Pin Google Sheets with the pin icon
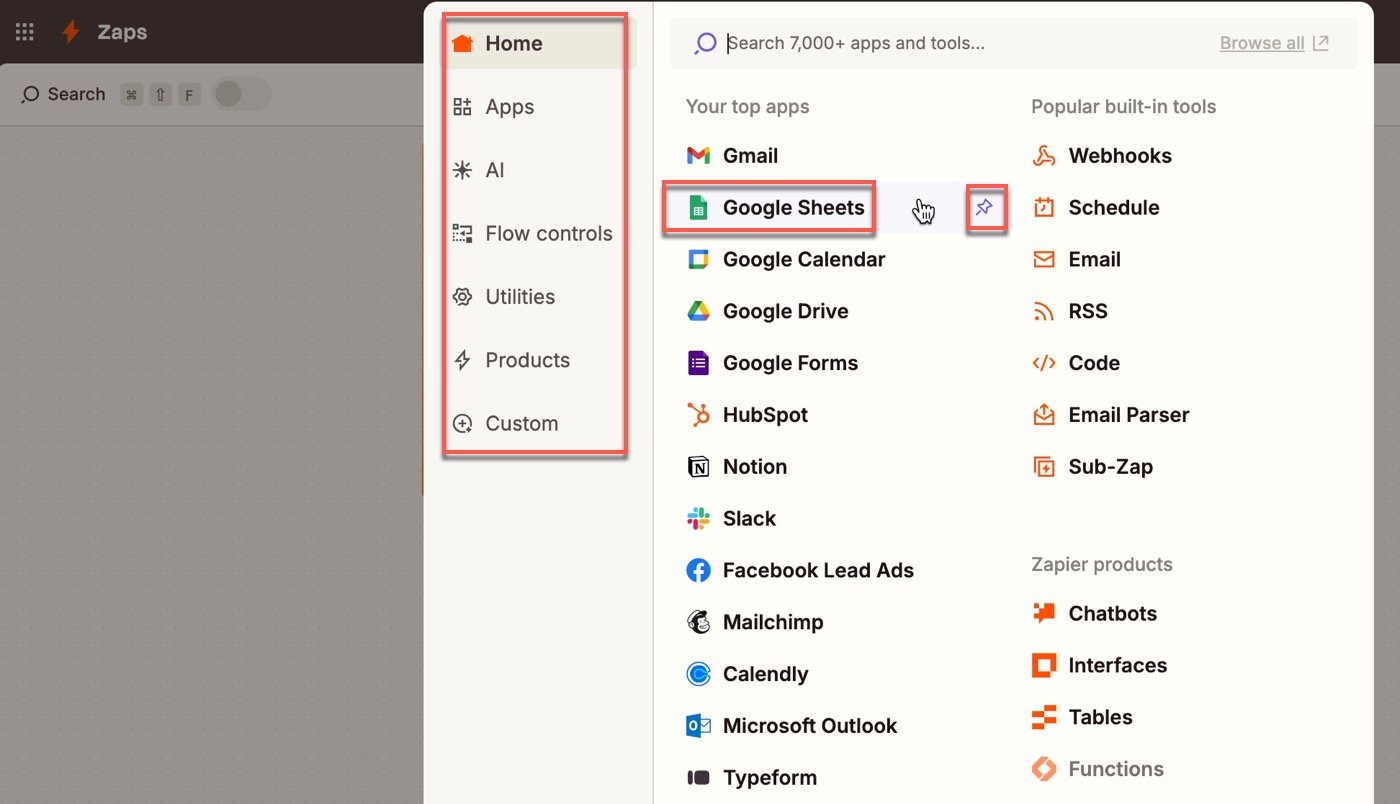The width and height of the screenshot is (1400, 804). [x=984, y=207]
